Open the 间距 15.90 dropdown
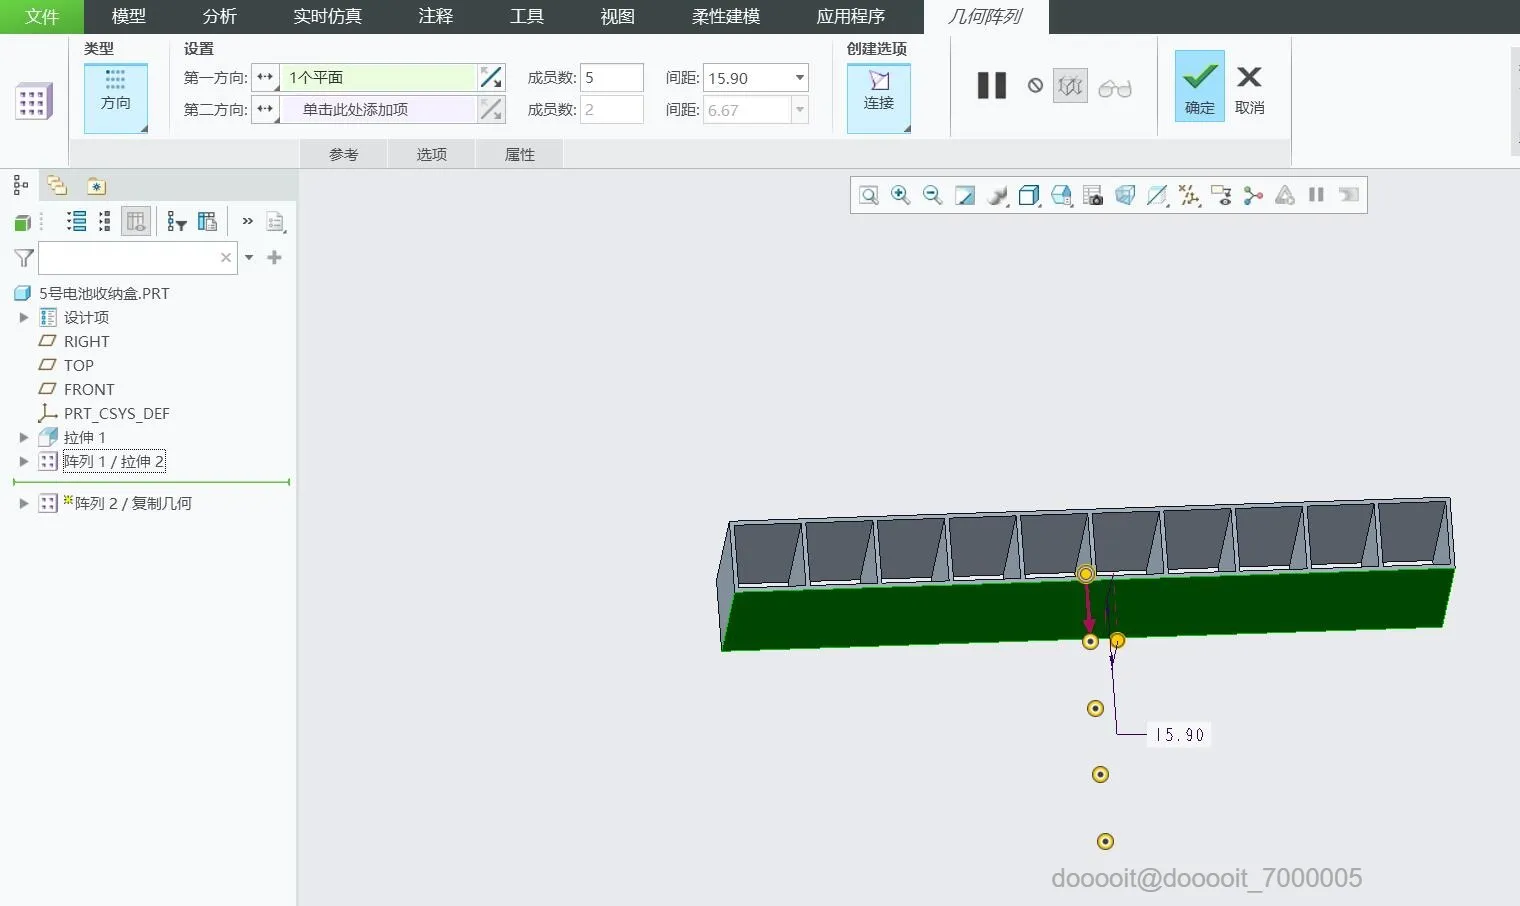 [799, 78]
